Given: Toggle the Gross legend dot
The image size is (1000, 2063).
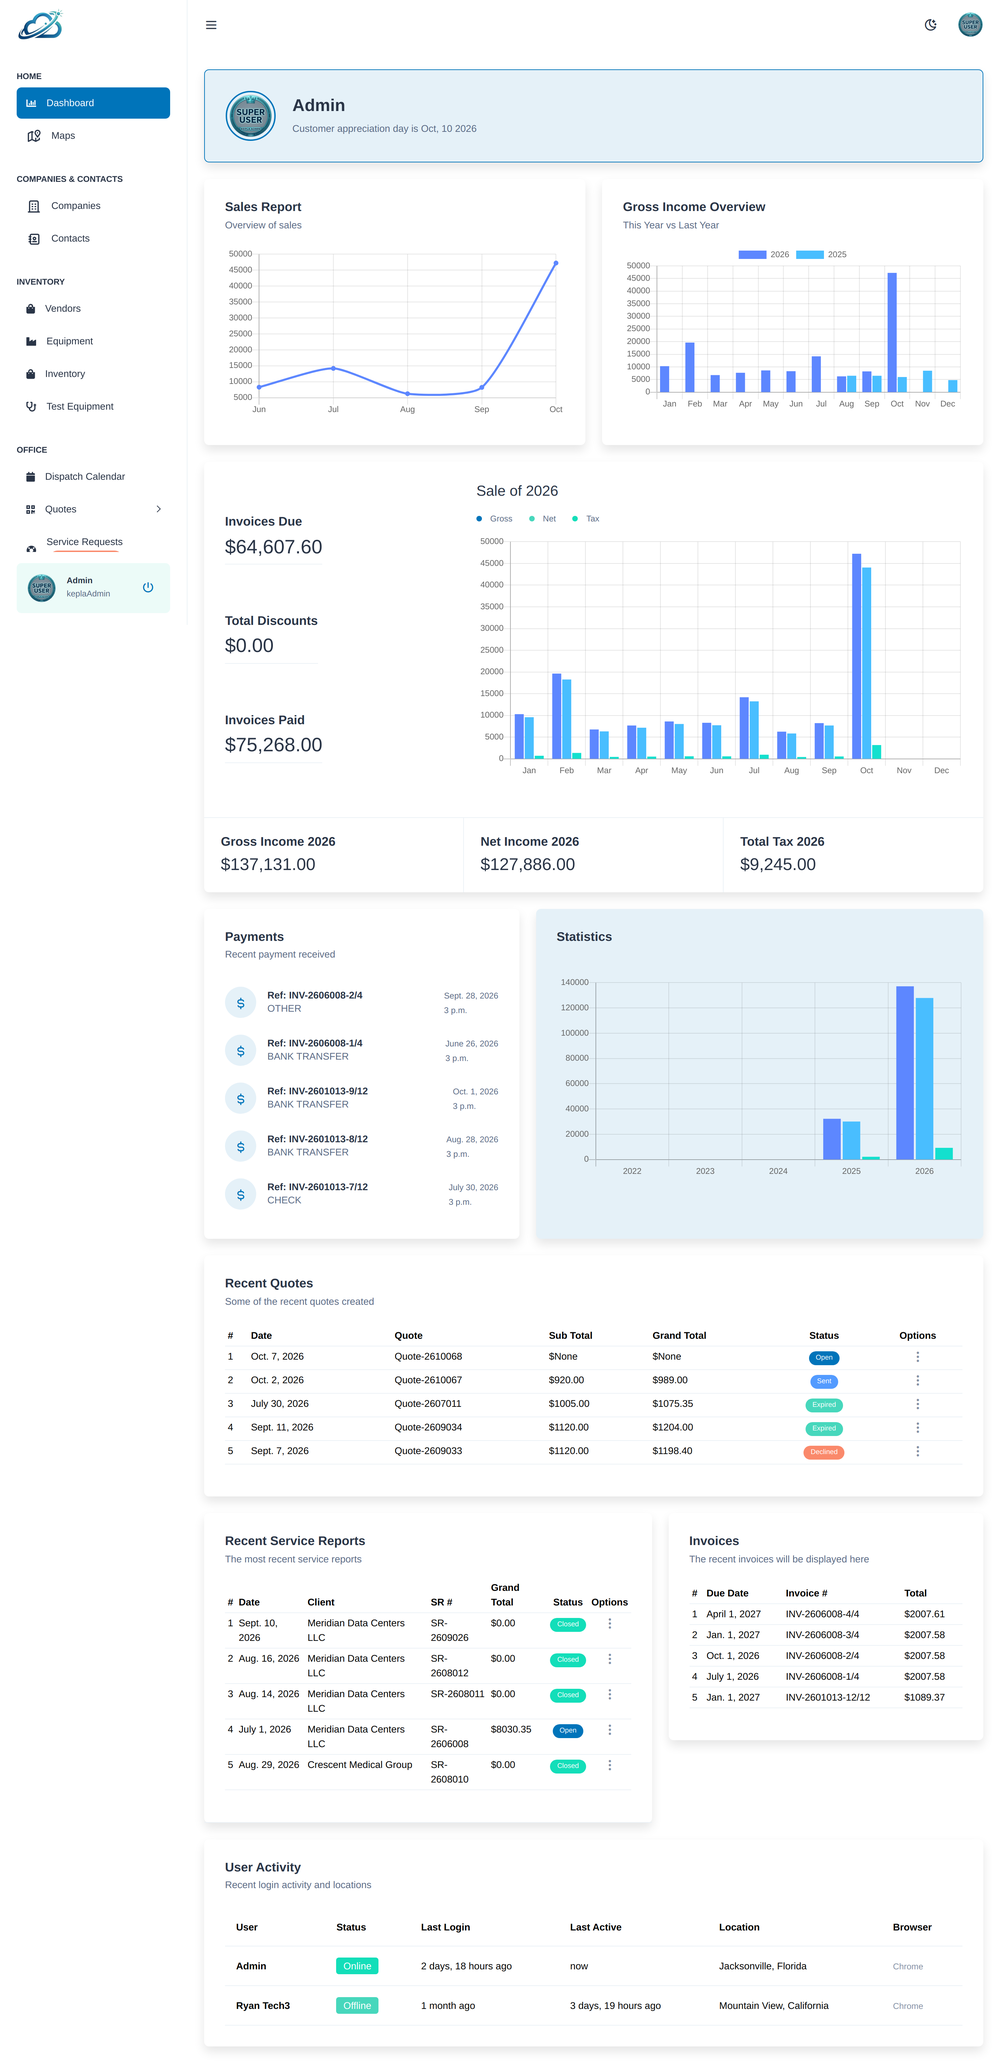Looking at the screenshot, I should tap(479, 519).
